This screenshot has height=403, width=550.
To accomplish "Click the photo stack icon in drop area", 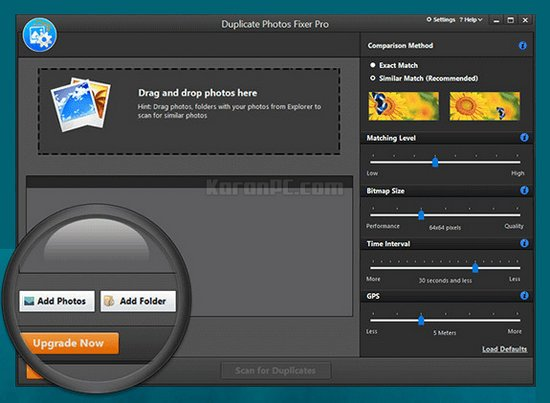I will [81, 105].
